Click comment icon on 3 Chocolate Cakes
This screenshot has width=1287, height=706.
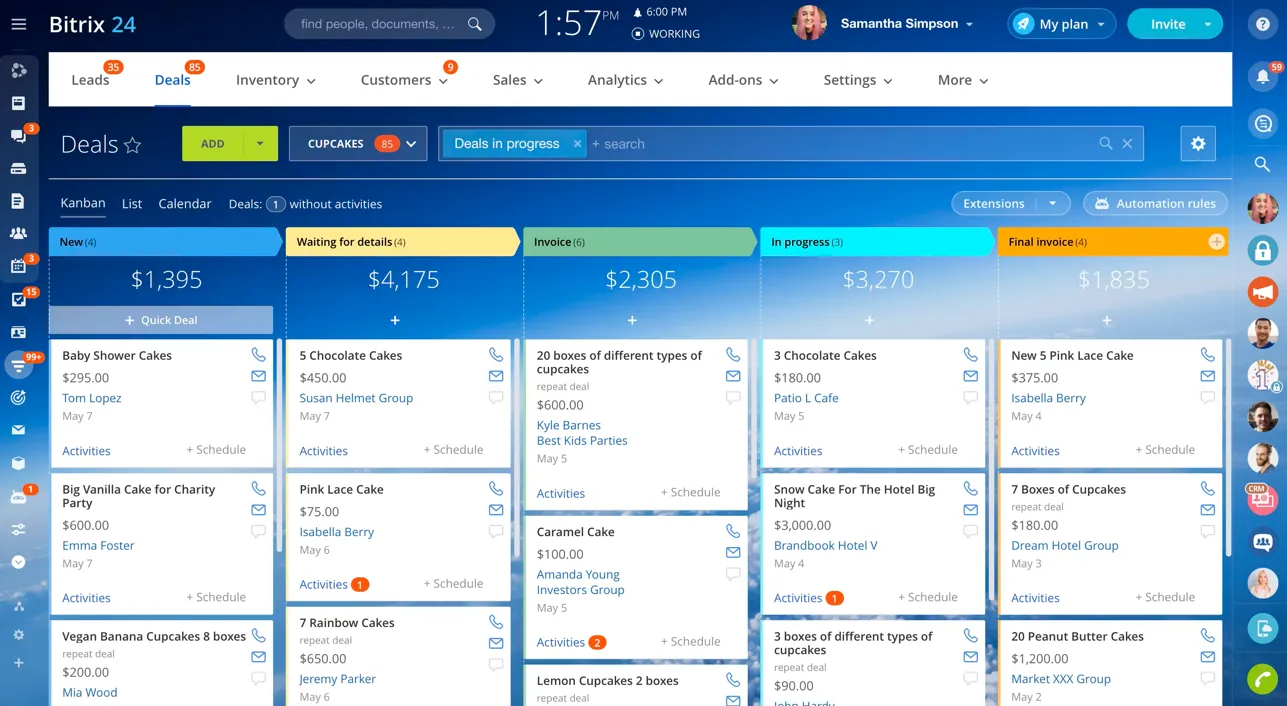click(x=970, y=397)
